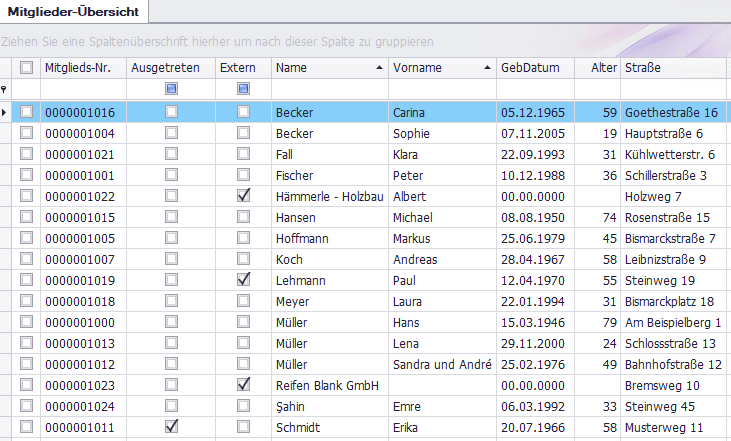Toggle the Ausgetreten filter checkbox
Screen dimensions: 731x441
171,90
